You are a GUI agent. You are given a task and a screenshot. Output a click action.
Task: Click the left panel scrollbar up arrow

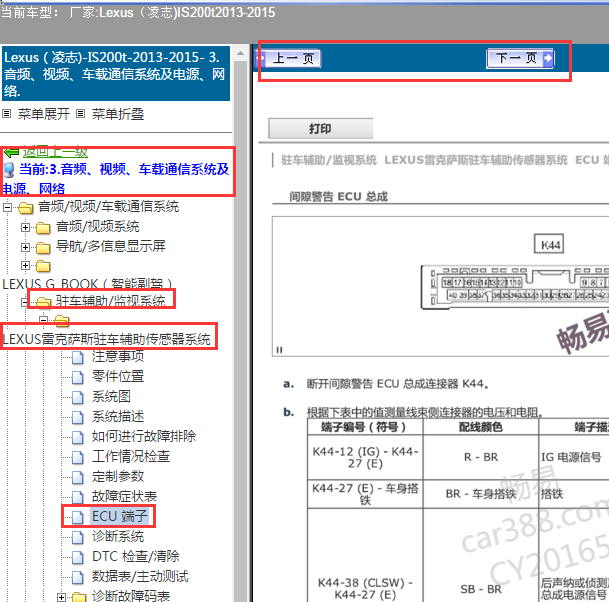pos(240,53)
